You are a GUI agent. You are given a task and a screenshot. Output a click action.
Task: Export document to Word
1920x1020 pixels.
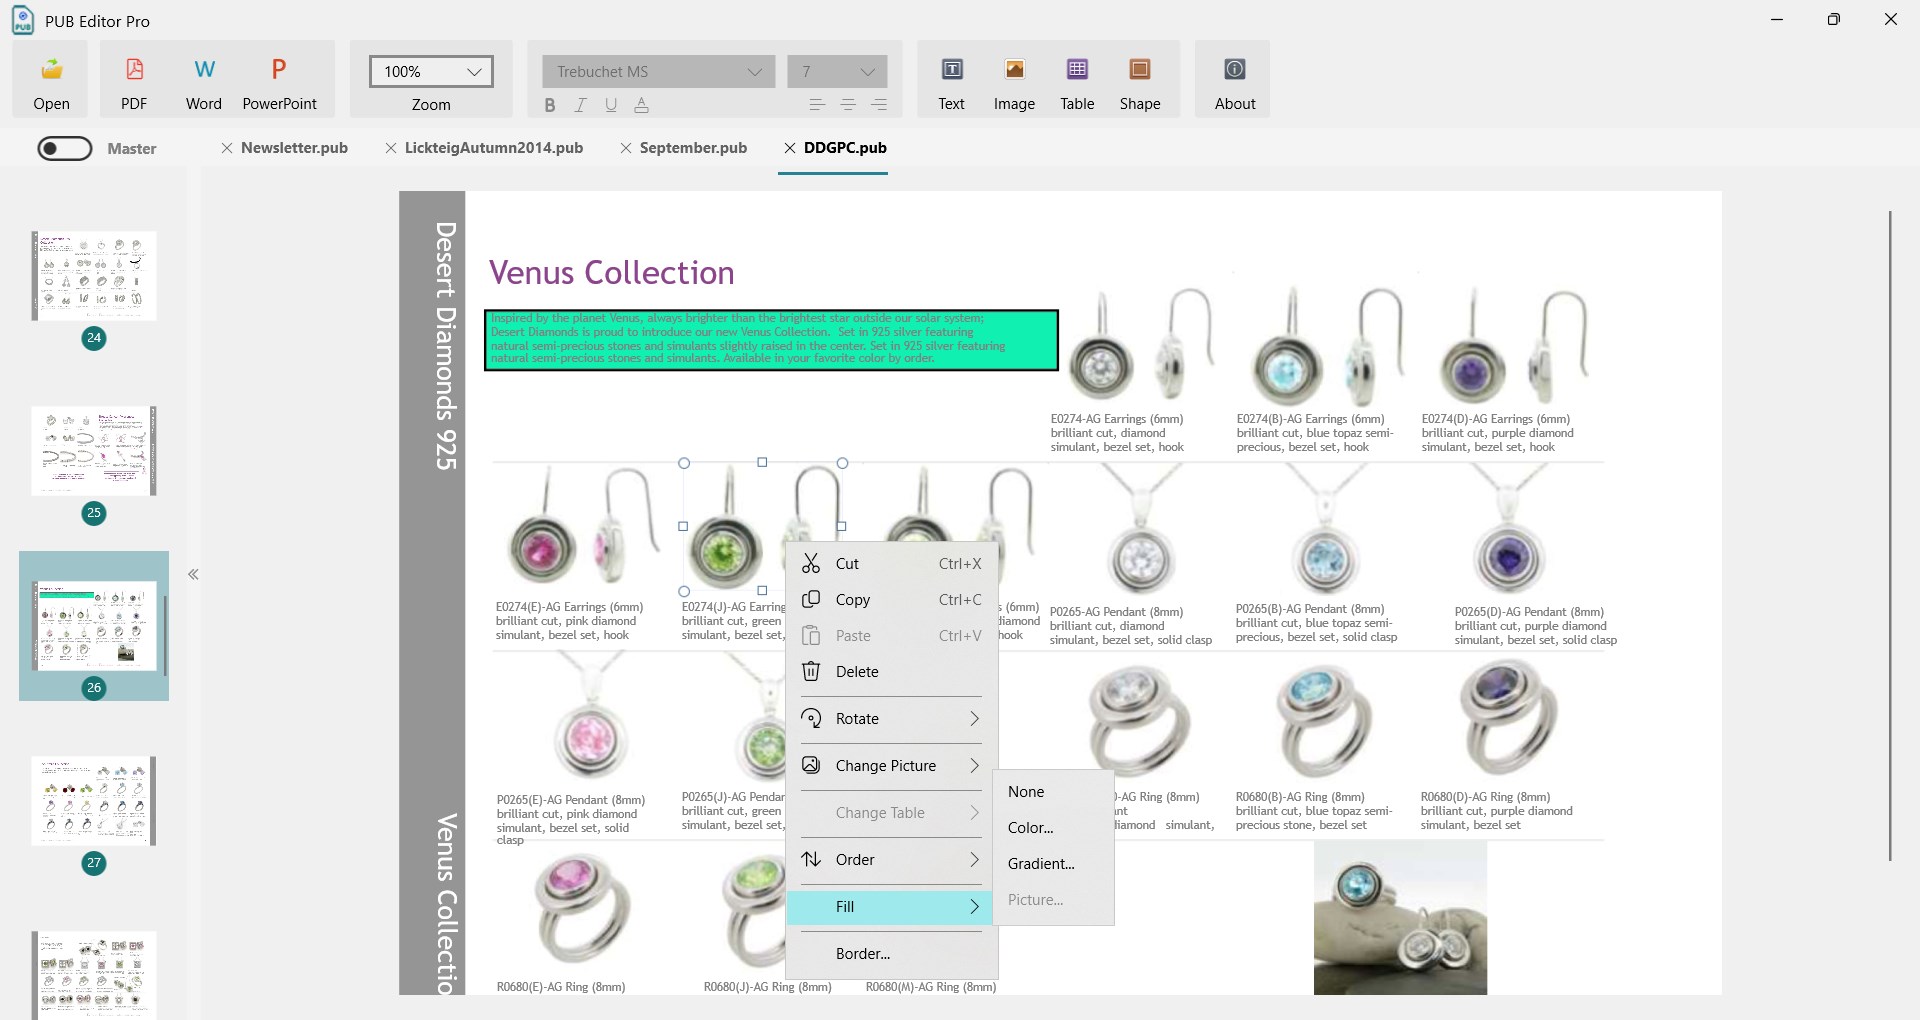pyautogui.click(x=204, y=70)
